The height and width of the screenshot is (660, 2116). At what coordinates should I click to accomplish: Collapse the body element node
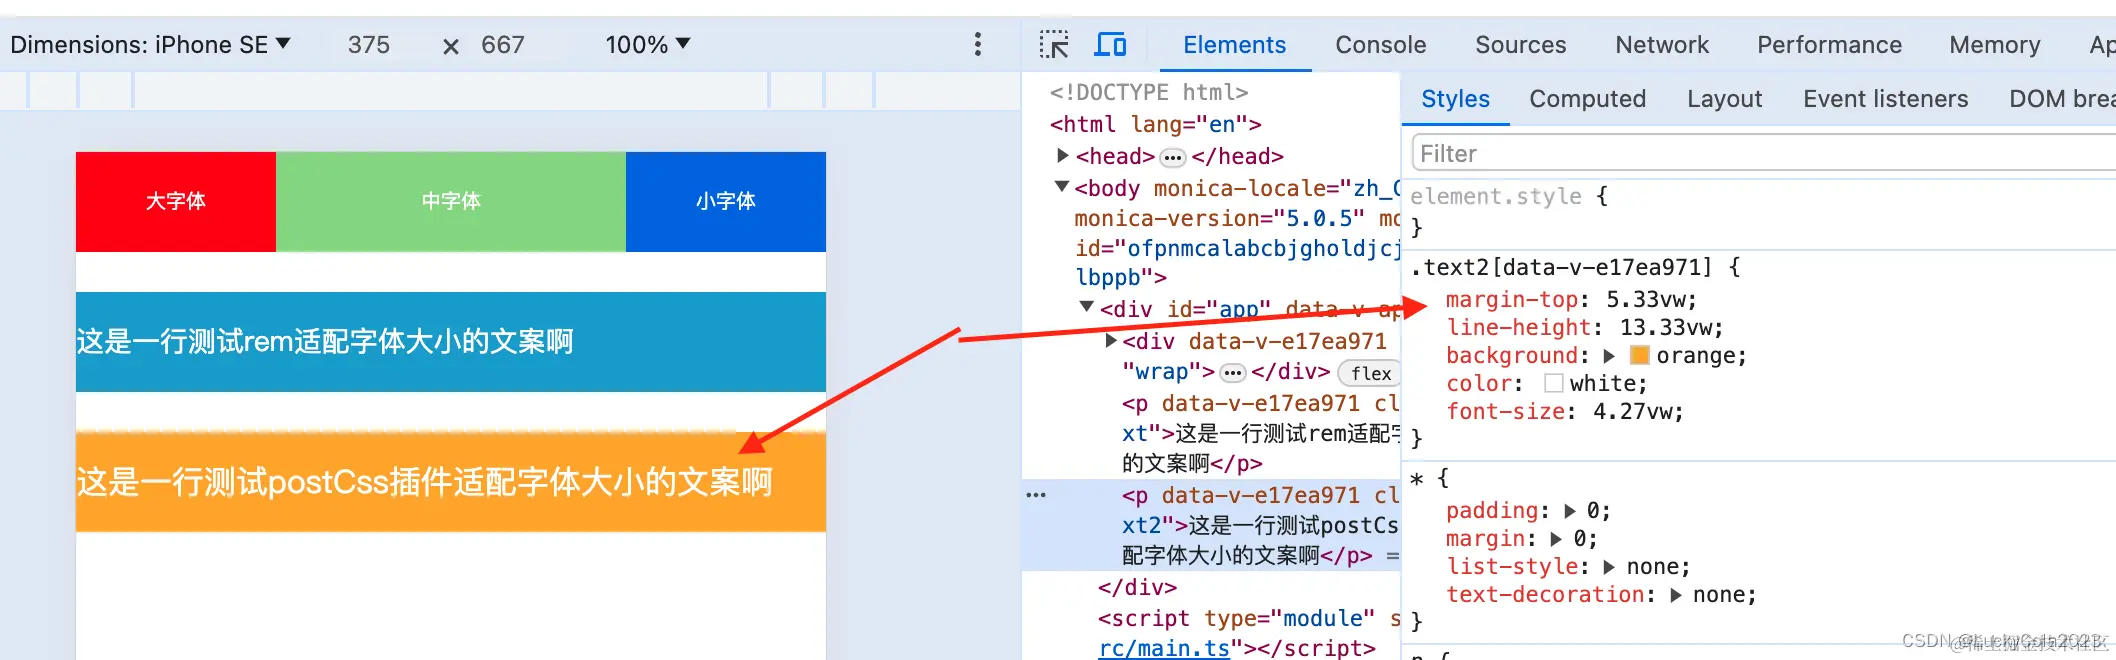tap(1062, 186)
